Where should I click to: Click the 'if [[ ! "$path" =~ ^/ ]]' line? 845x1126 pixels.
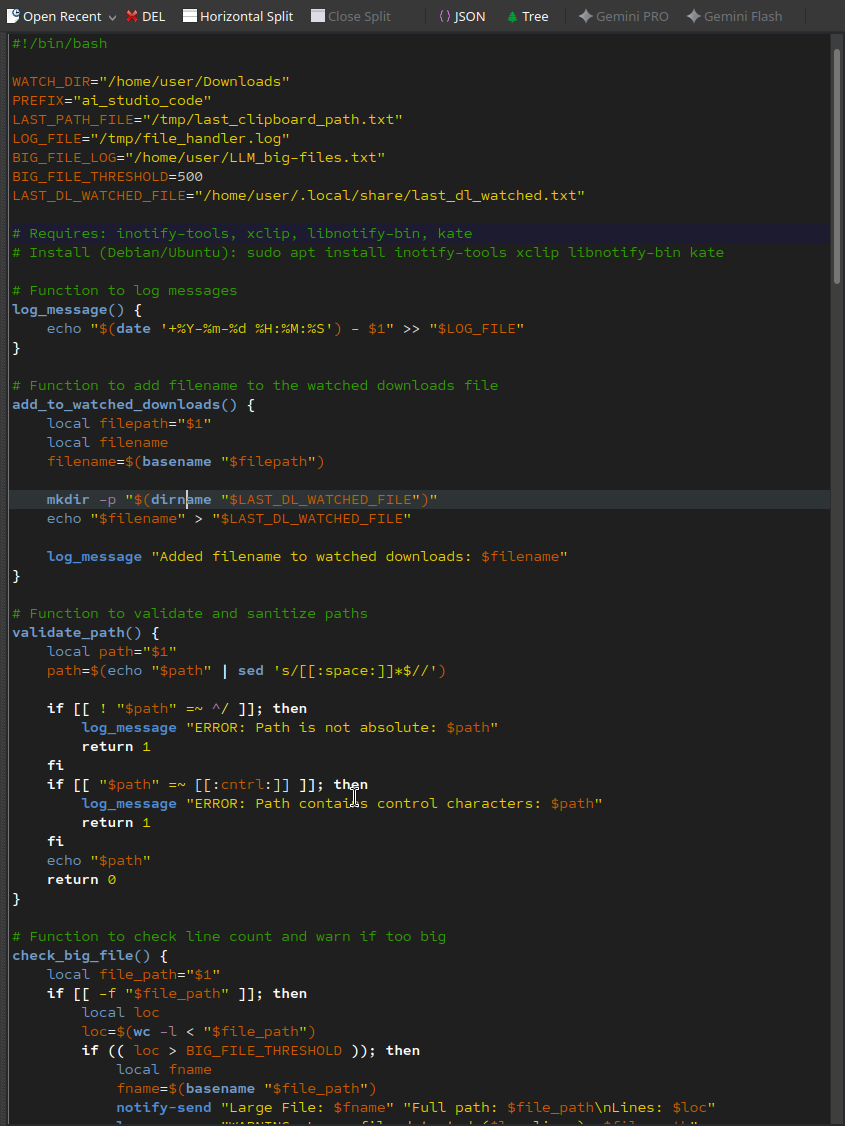pyautogui.click(x=177, y=709)
